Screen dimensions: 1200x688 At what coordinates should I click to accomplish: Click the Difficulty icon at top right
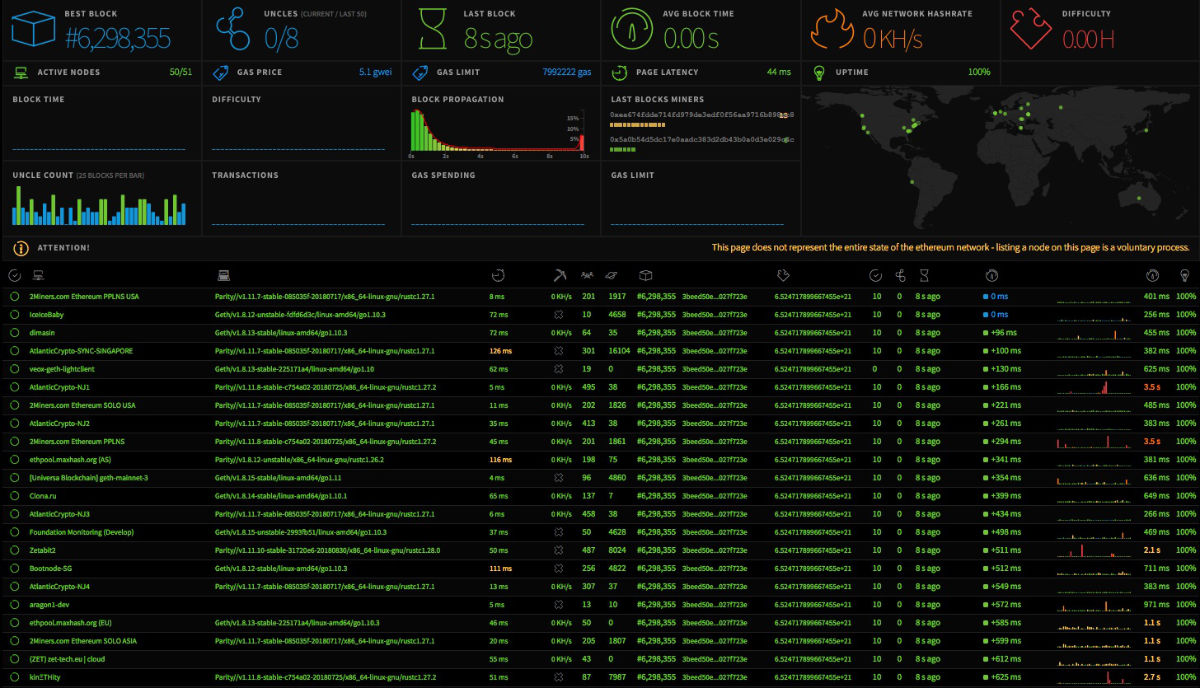click(x=1030, y=28)
